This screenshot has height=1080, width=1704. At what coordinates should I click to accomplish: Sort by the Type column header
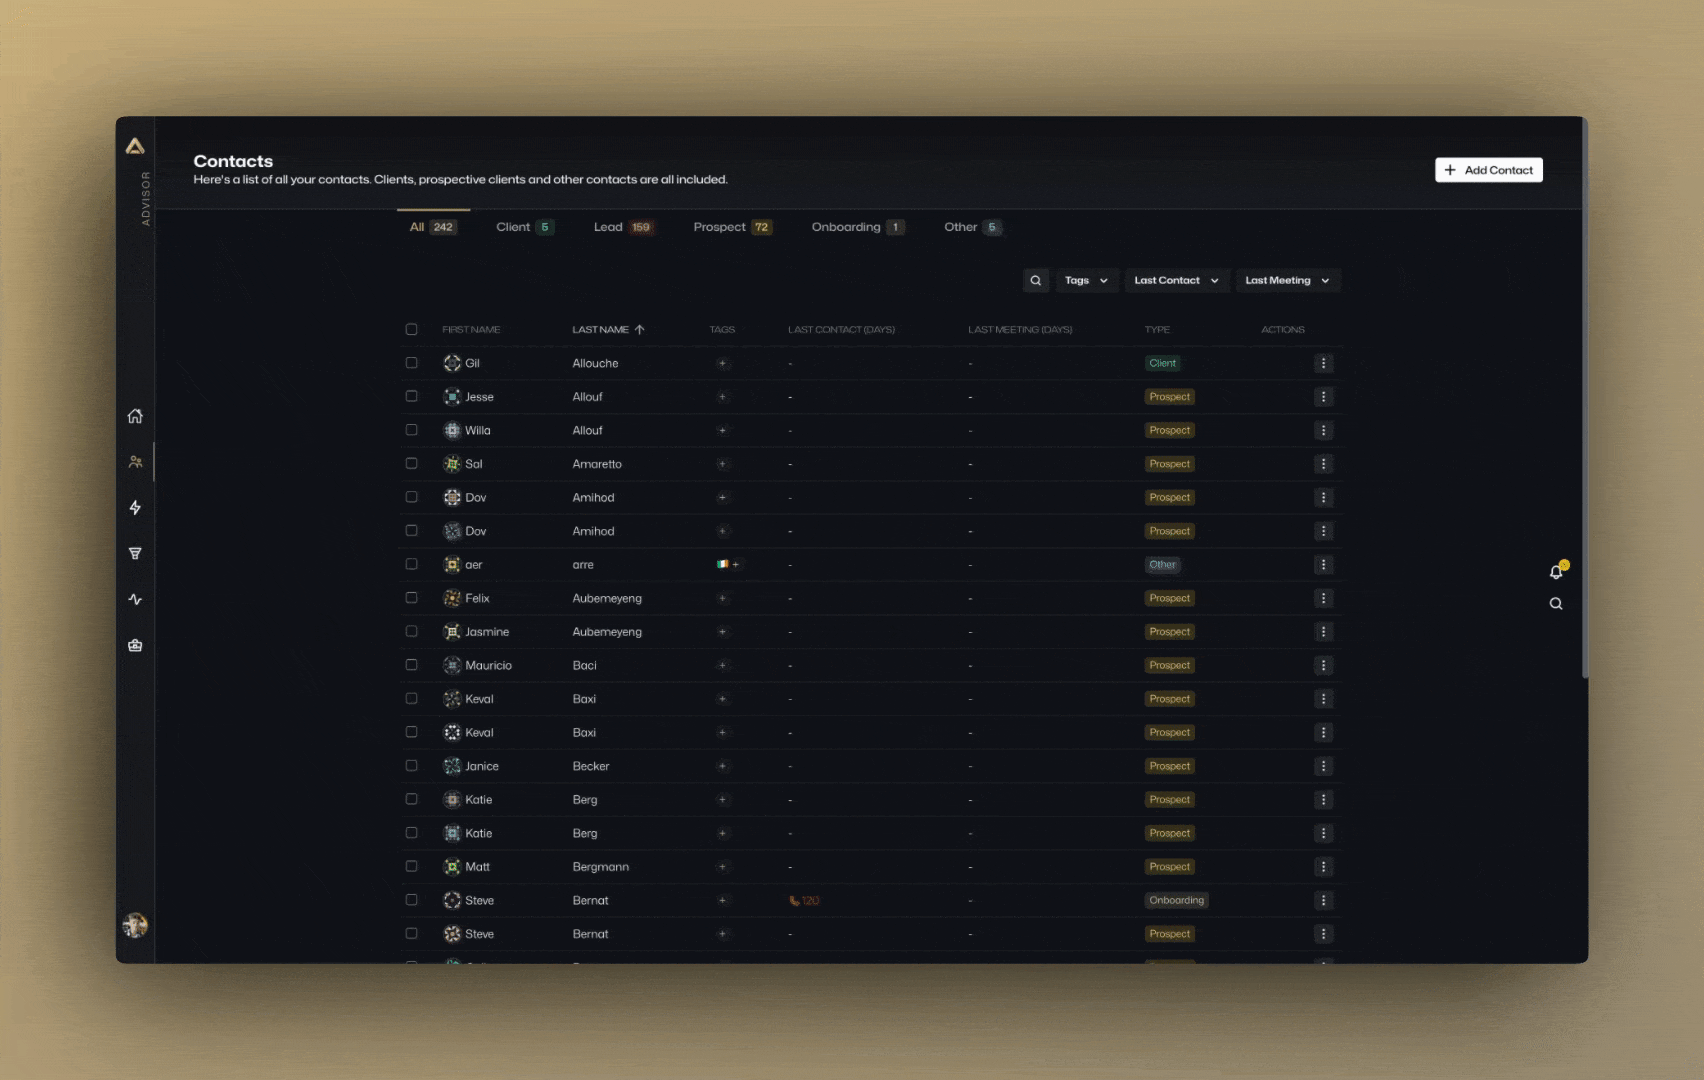tap(1157, 330)
